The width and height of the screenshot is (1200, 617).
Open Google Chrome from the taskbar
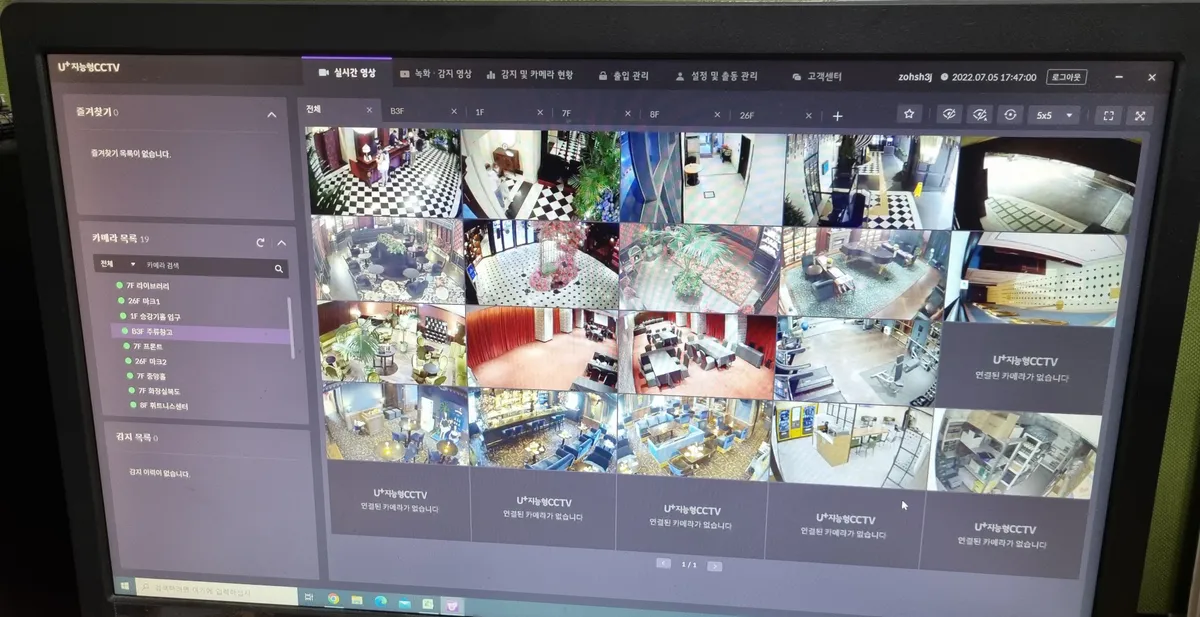(x=333, y=599)
